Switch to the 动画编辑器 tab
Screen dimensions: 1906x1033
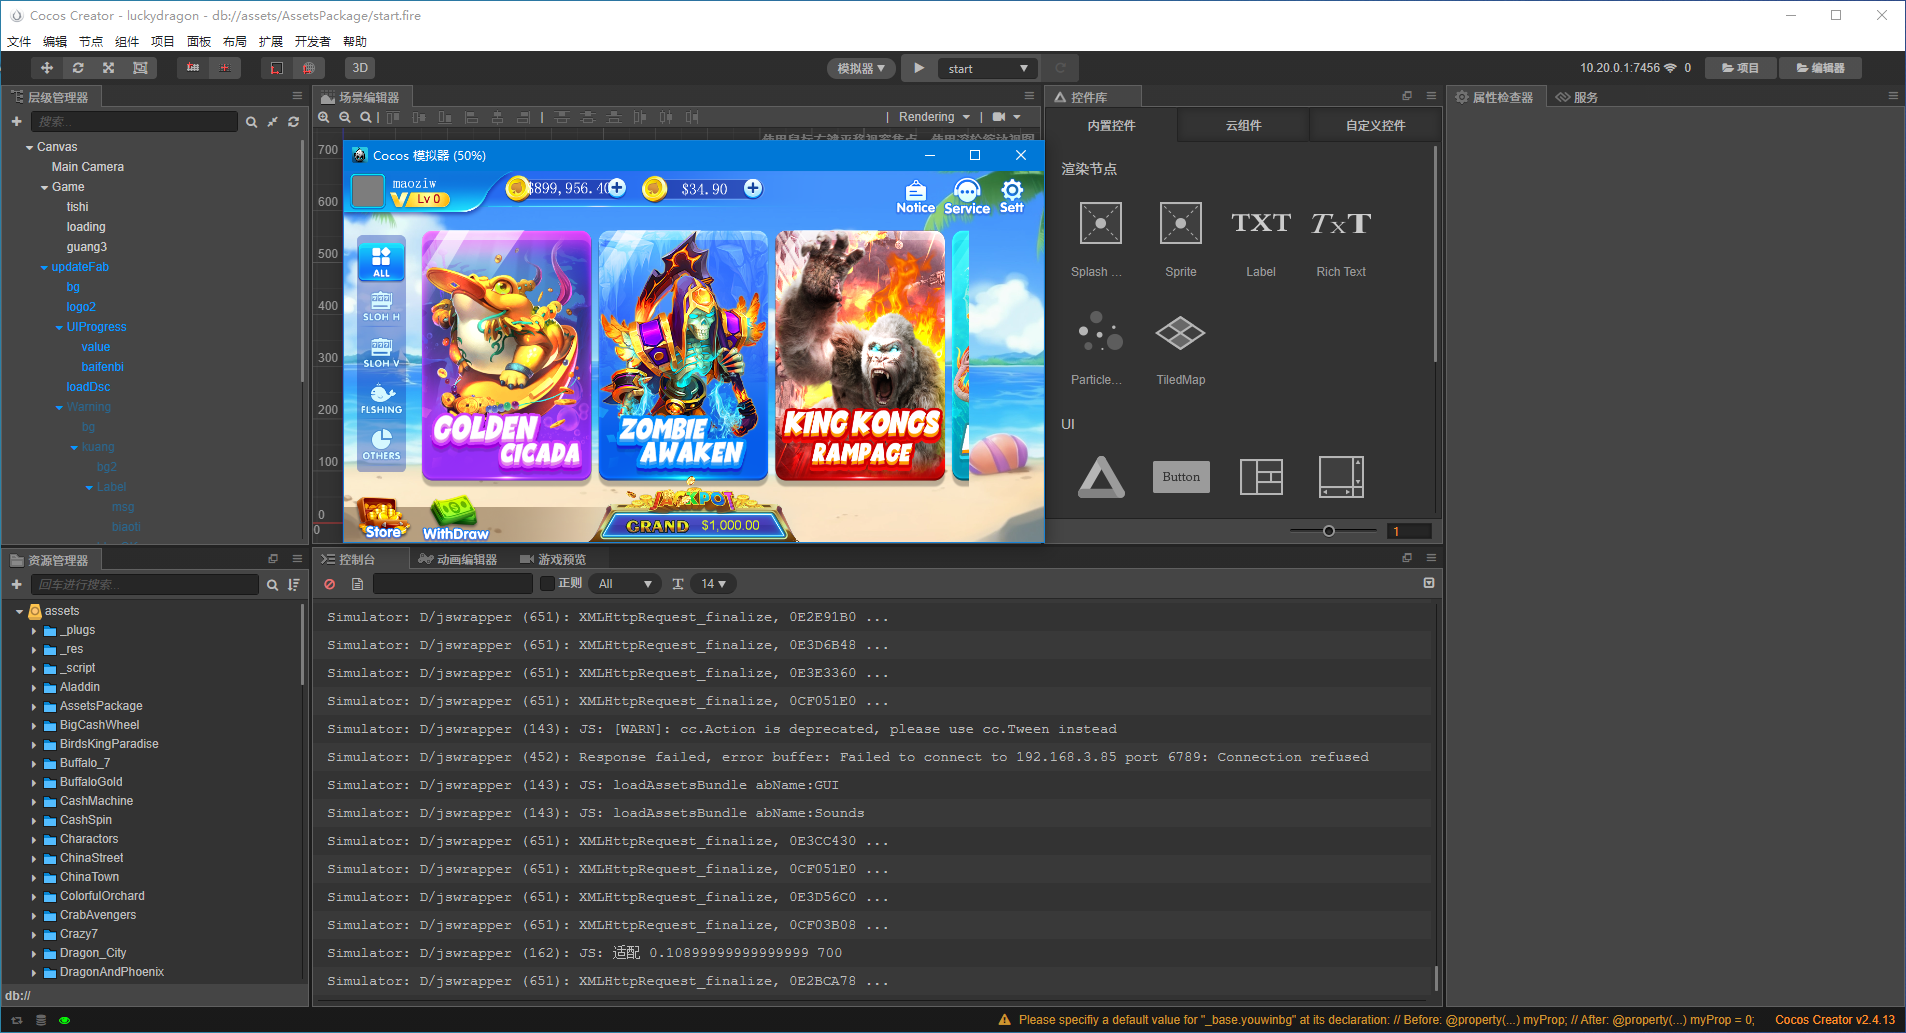point(458,559)
